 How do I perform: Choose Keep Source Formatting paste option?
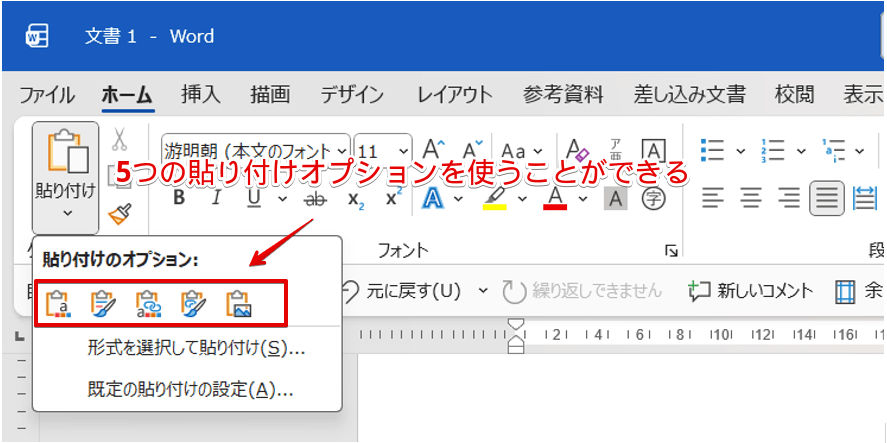[x=59, y=303]
